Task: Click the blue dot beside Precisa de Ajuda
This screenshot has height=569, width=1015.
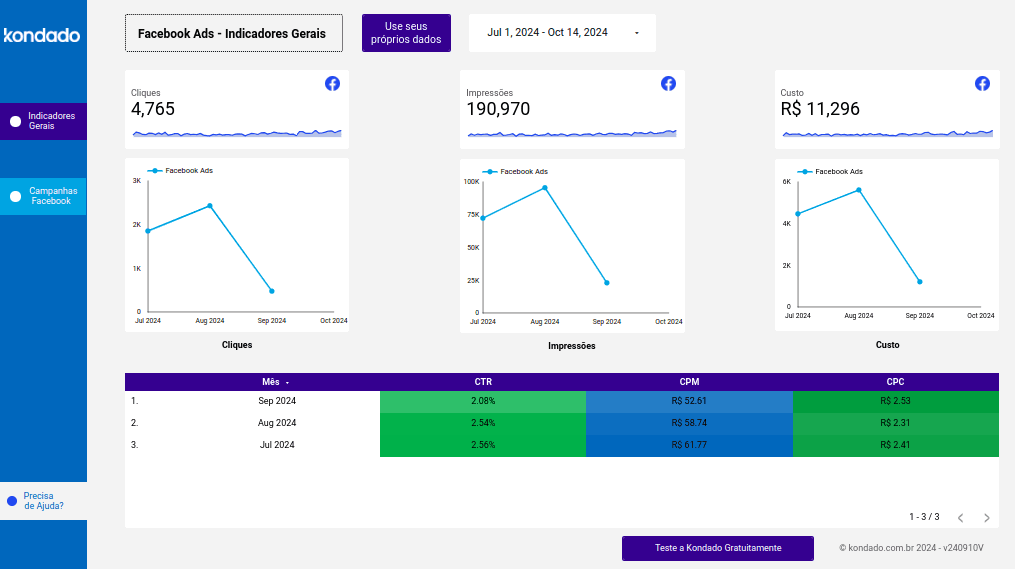Action: [12, 501]
